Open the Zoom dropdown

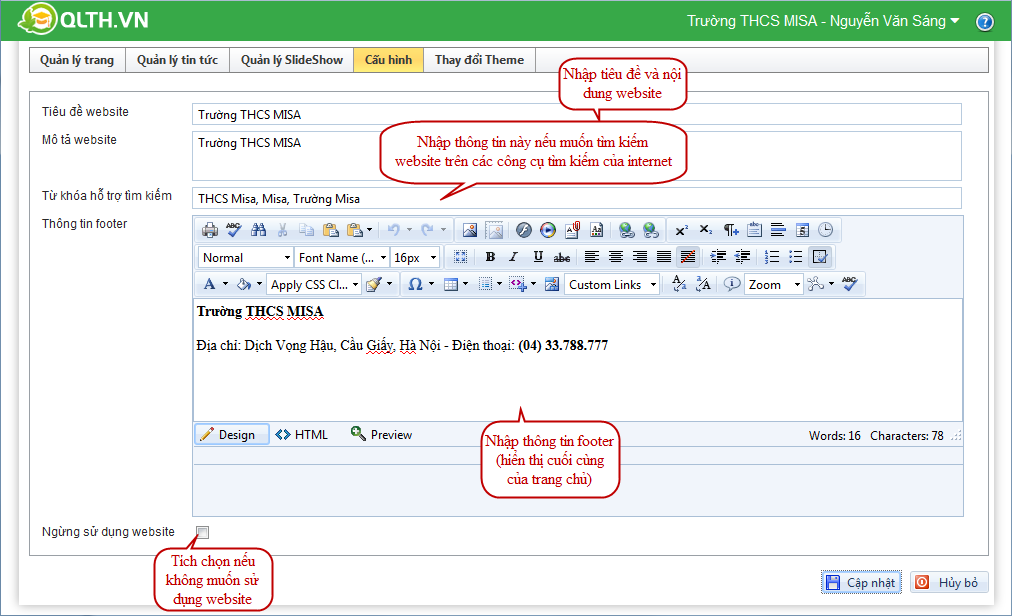(x=773, y=285)
